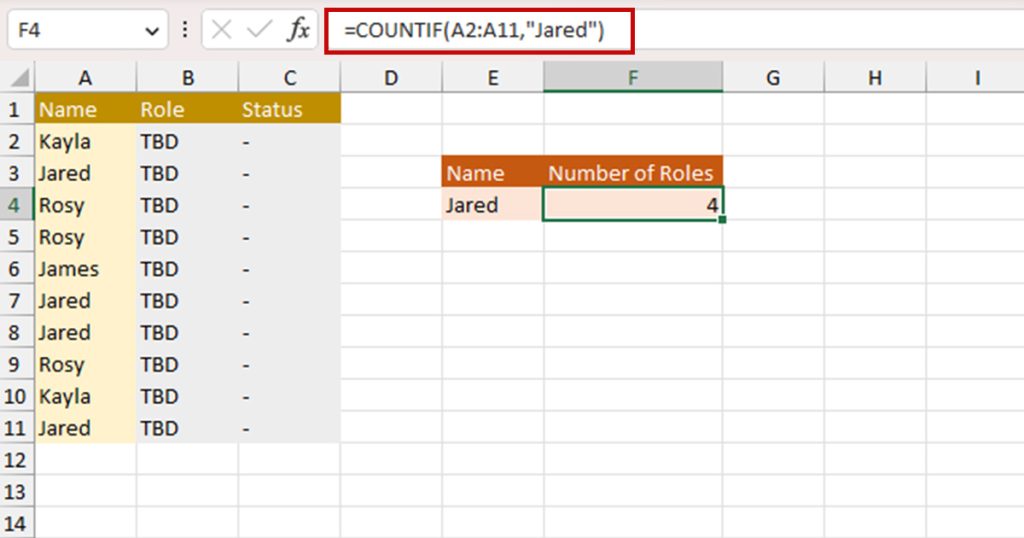
Task: Click the Name Box showing F4
Action: 88,30
